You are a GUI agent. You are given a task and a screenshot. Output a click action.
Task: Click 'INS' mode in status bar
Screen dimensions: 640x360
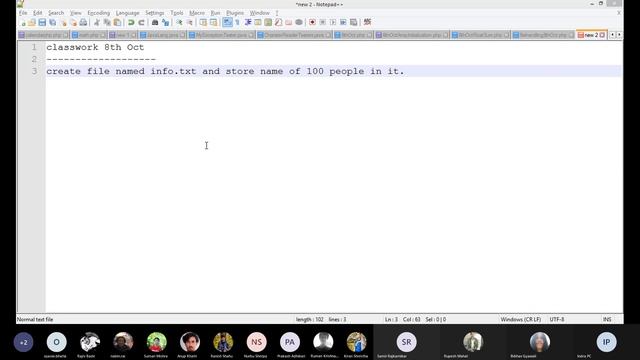pos(607,319)
